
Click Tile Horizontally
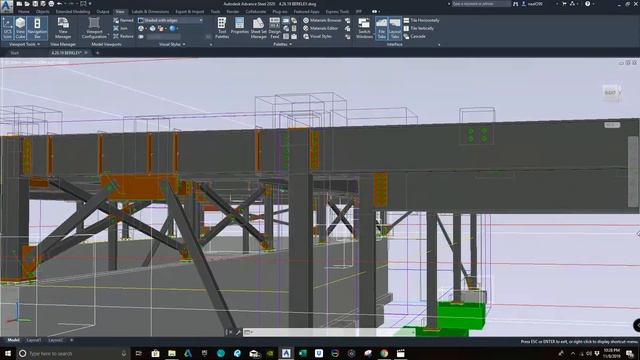click(x=421, y=20)
